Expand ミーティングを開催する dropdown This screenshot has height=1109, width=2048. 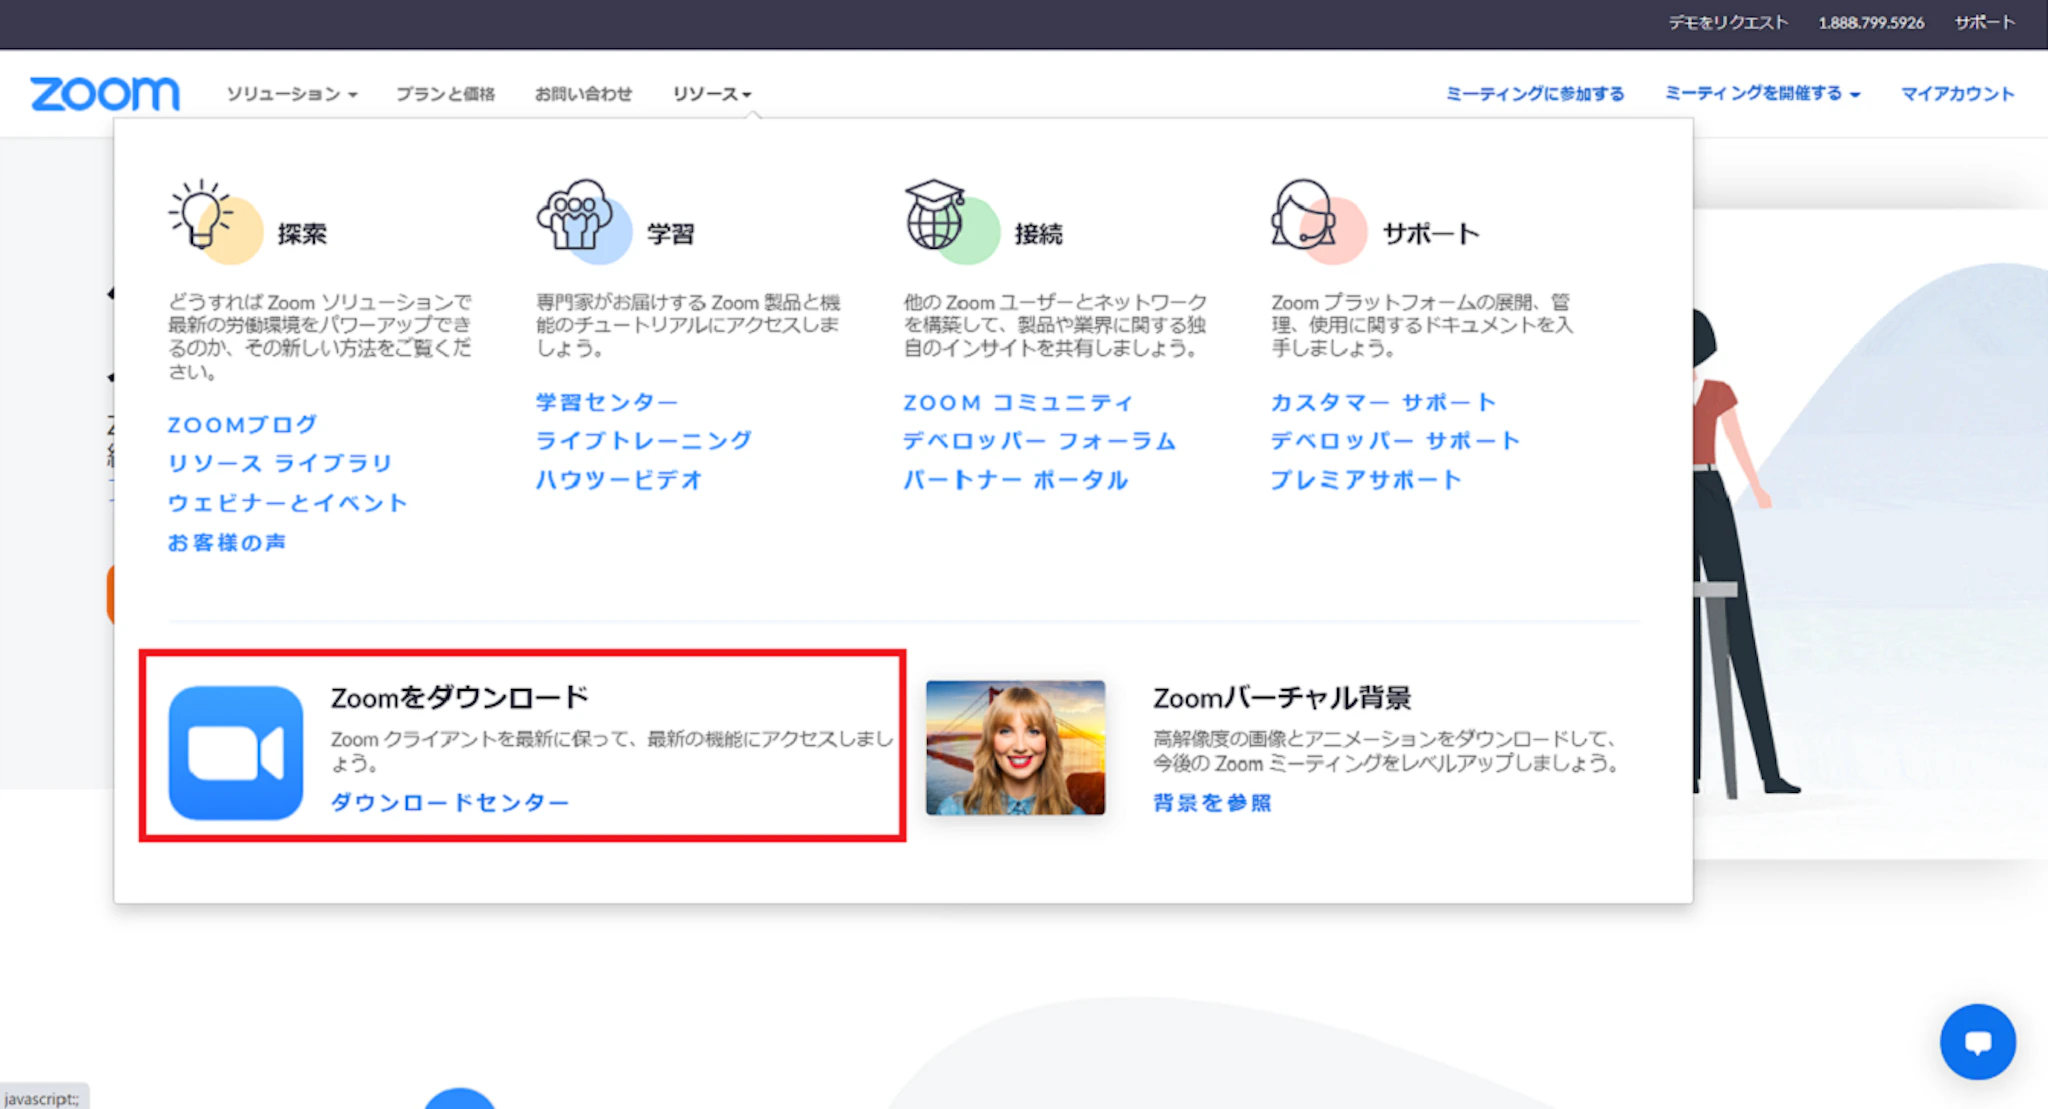click(x=1761, y=93)
